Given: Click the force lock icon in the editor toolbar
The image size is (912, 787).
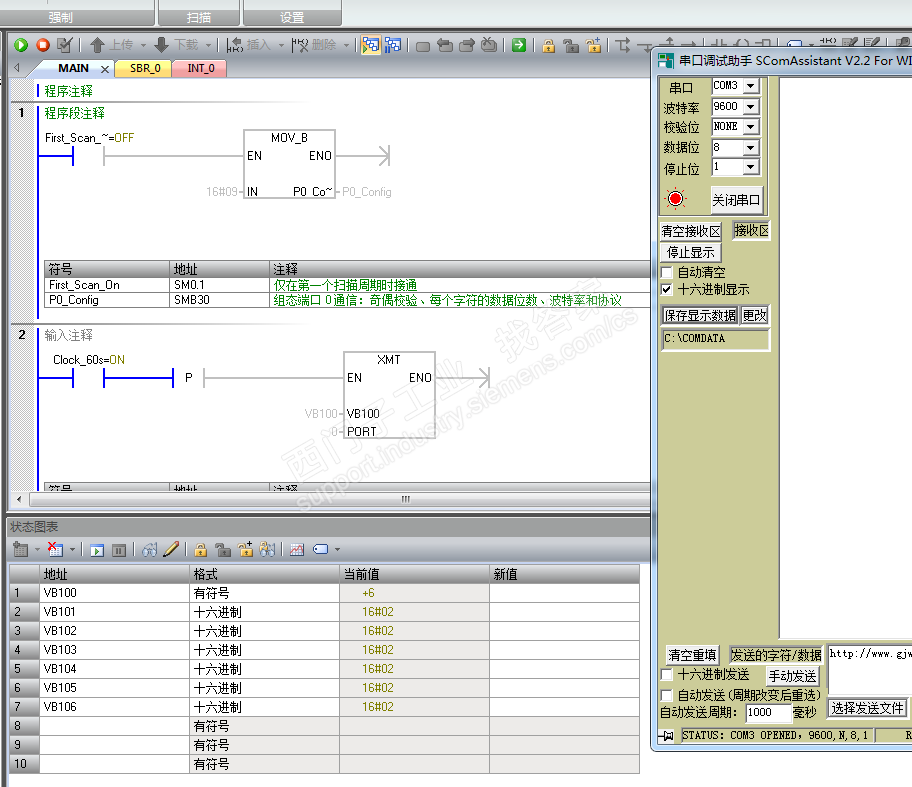Looking at the screenshot, I should click(x=548, y=45).
